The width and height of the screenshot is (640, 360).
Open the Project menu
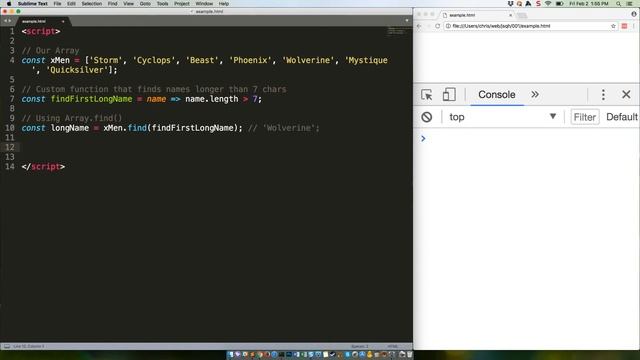pyautogui.click(x=182, y=4)
